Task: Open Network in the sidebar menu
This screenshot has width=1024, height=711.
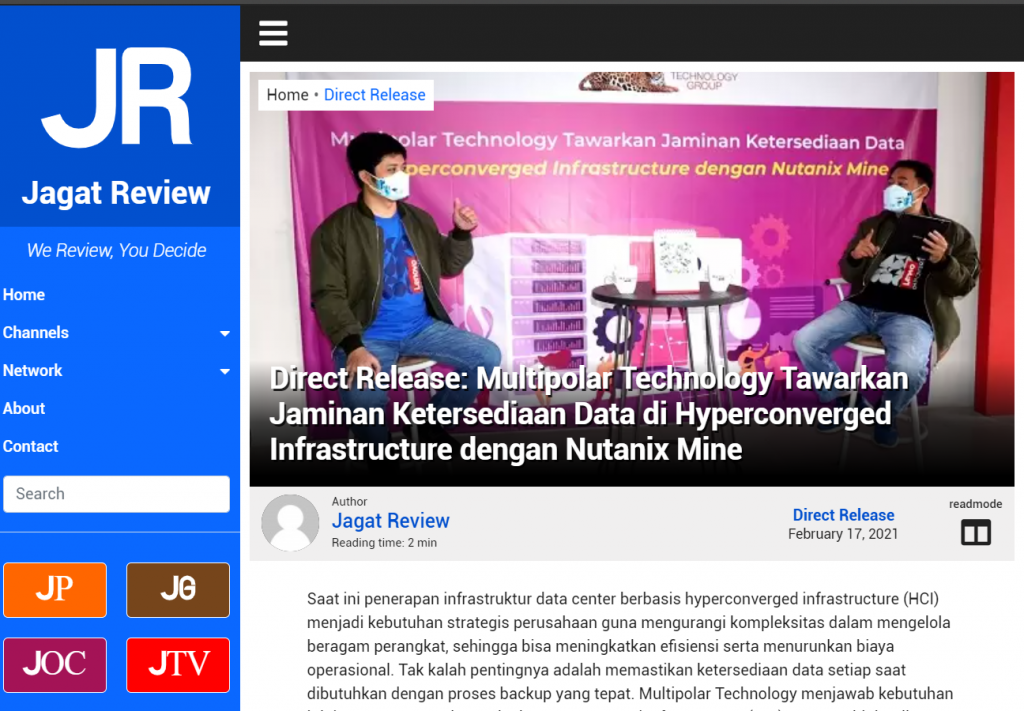Action: pyautogui.click(x=32, y=370)
